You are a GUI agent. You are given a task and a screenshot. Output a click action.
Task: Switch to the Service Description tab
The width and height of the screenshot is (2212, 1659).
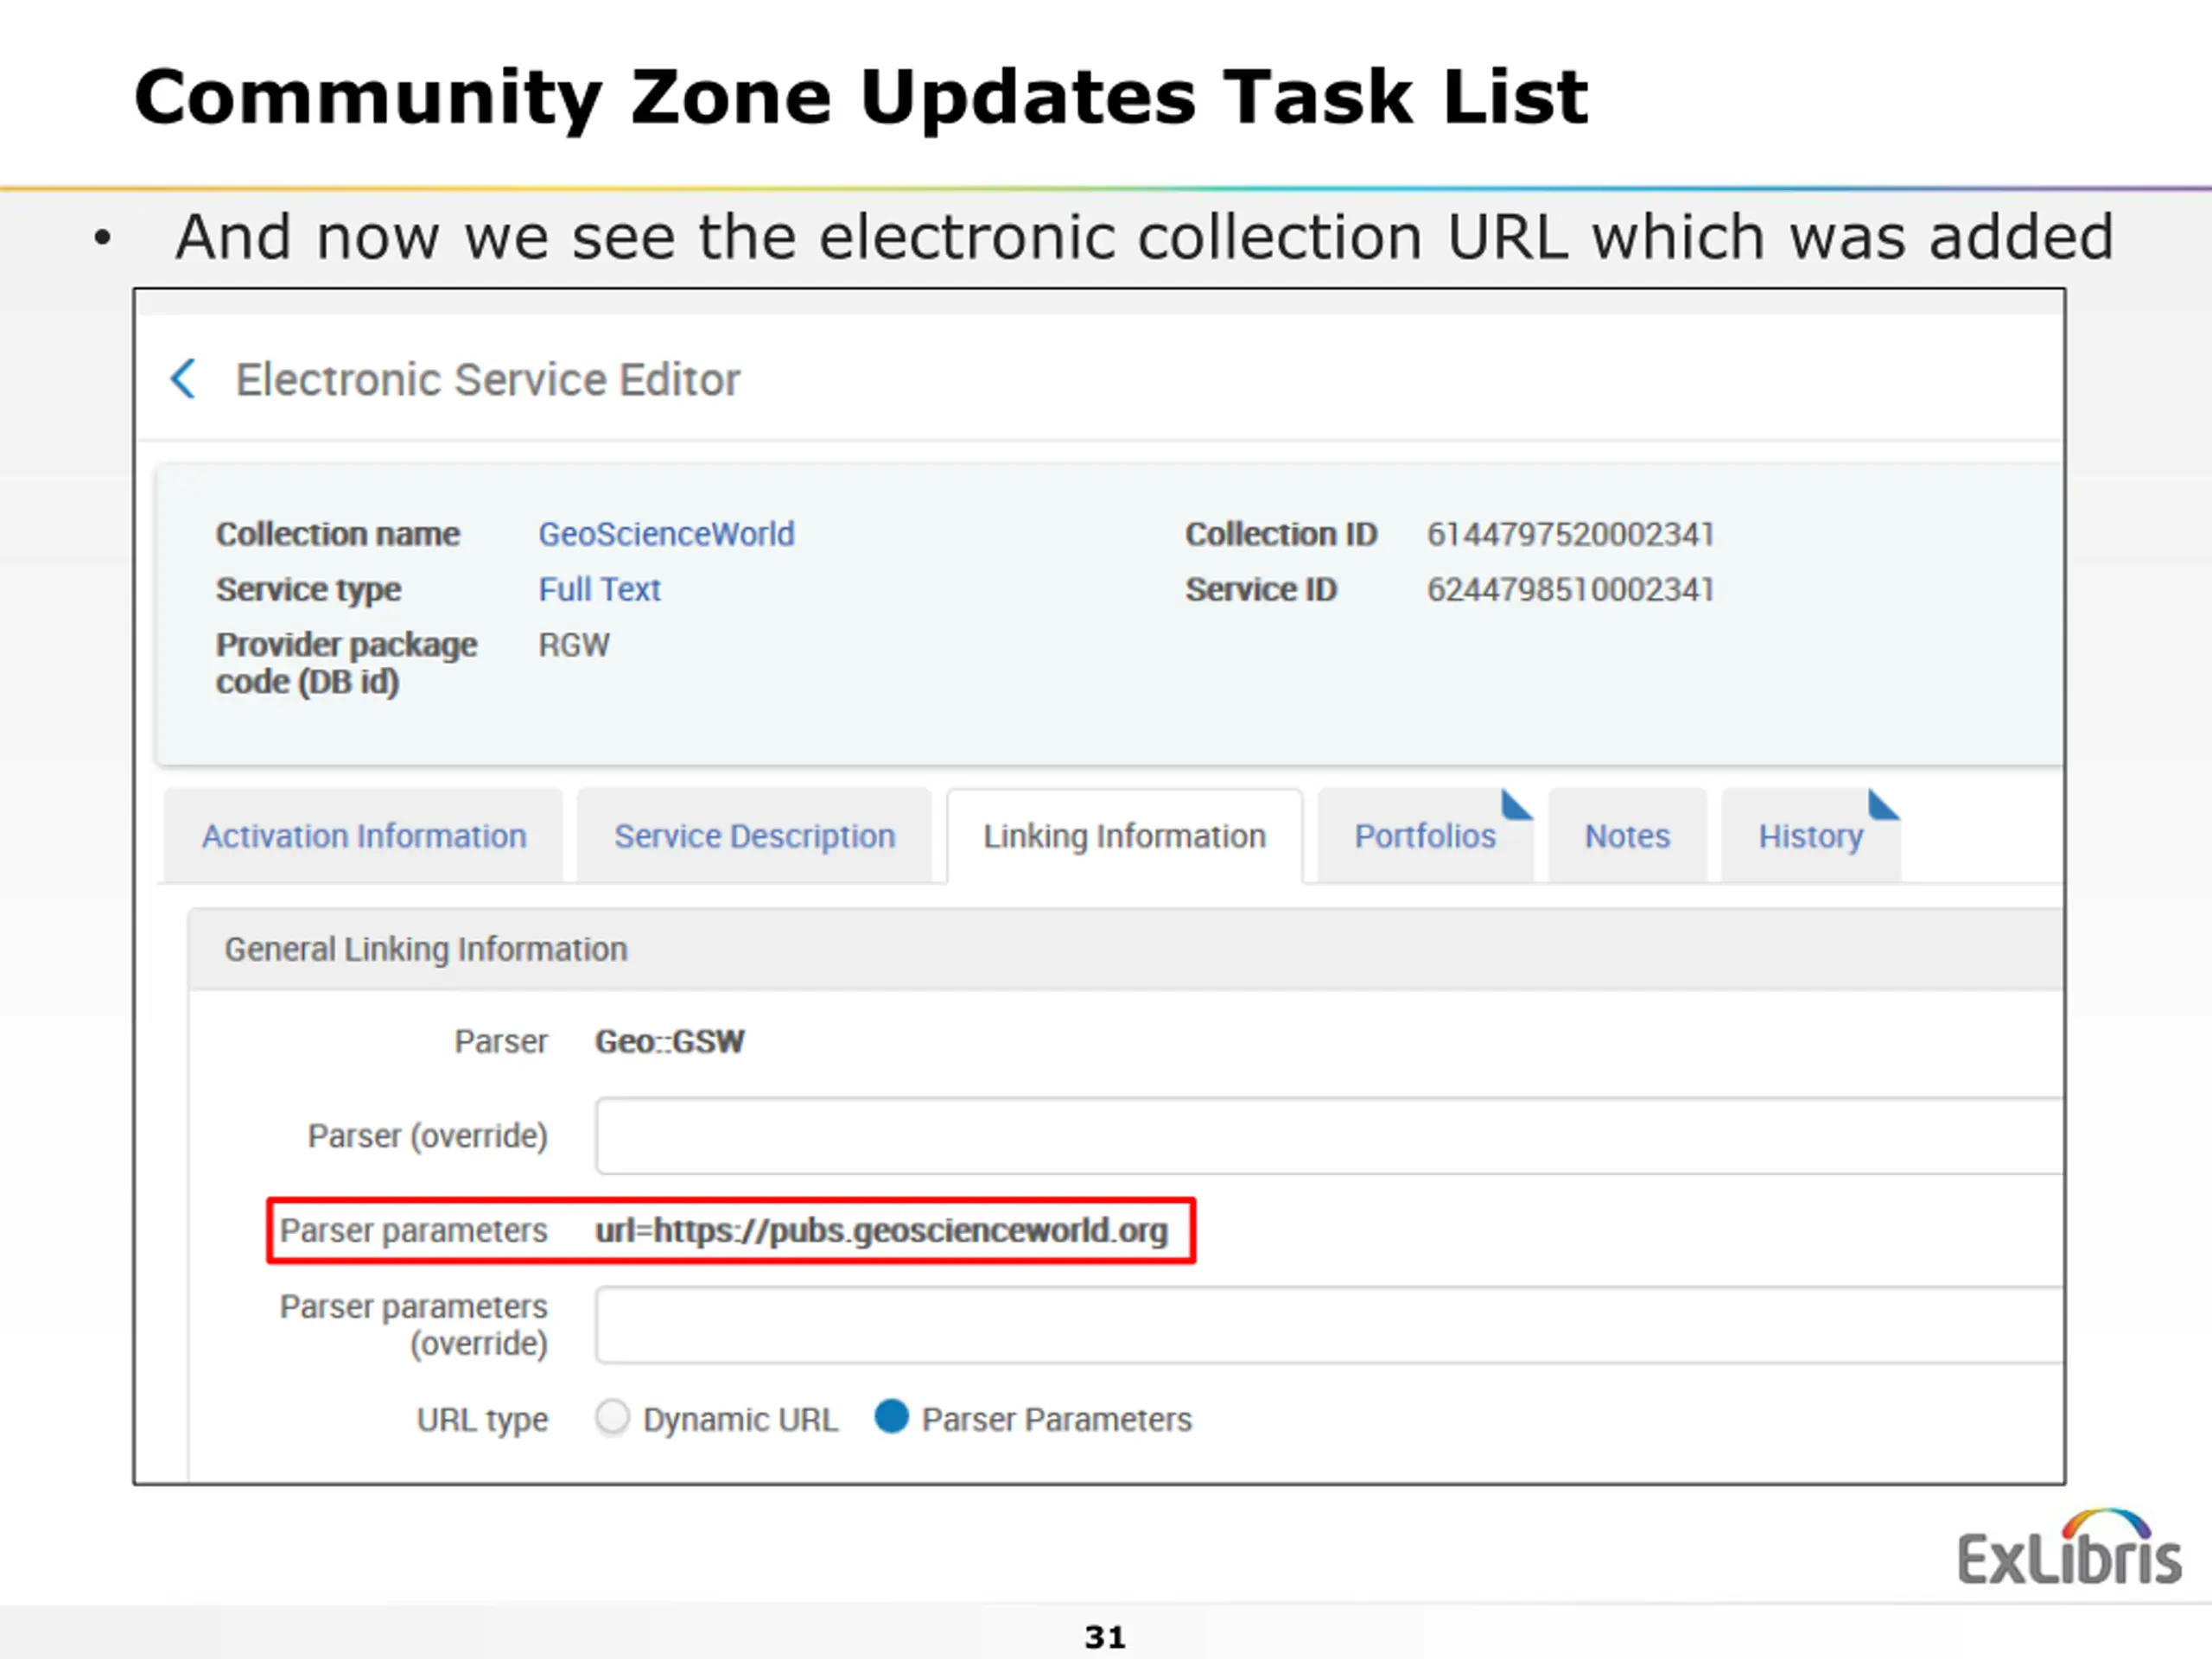pos(755,836)
